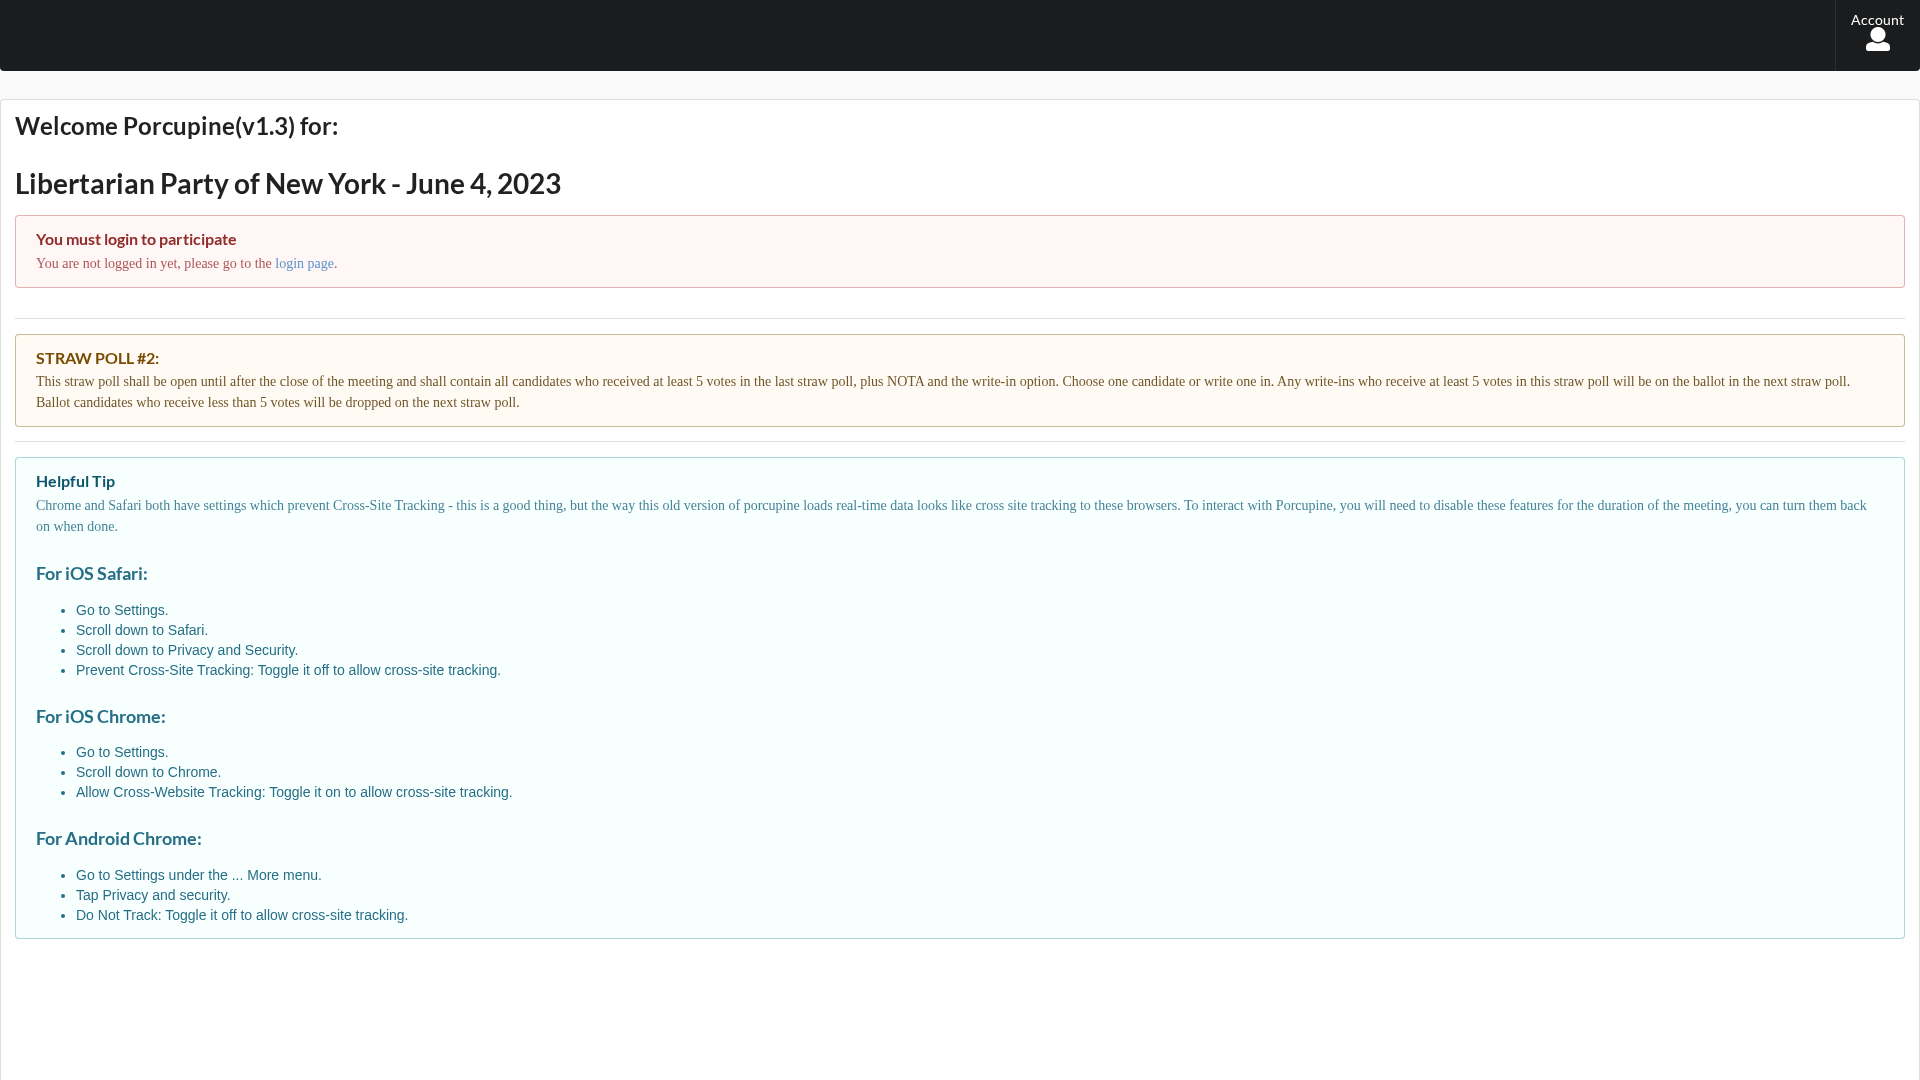Select 'You must login to participate' alert title

tap(136, 239)
